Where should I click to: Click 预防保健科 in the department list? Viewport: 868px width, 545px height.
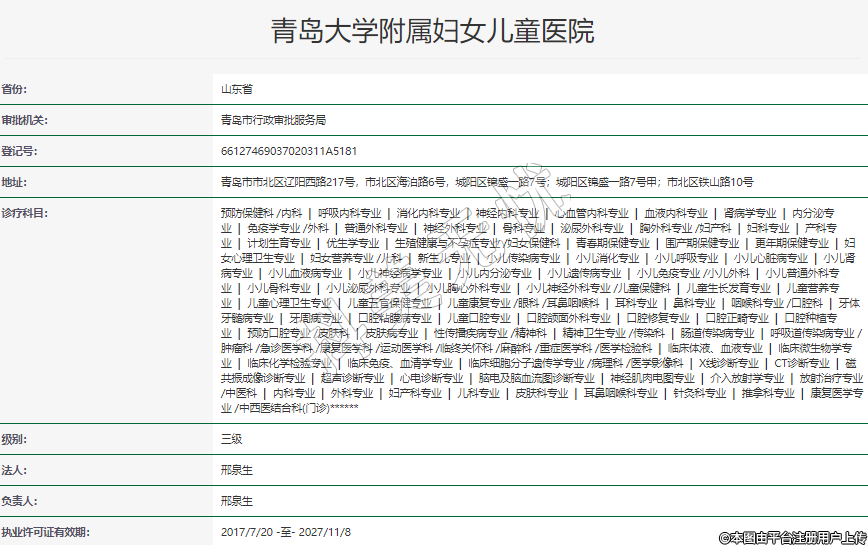pos(246,213)
